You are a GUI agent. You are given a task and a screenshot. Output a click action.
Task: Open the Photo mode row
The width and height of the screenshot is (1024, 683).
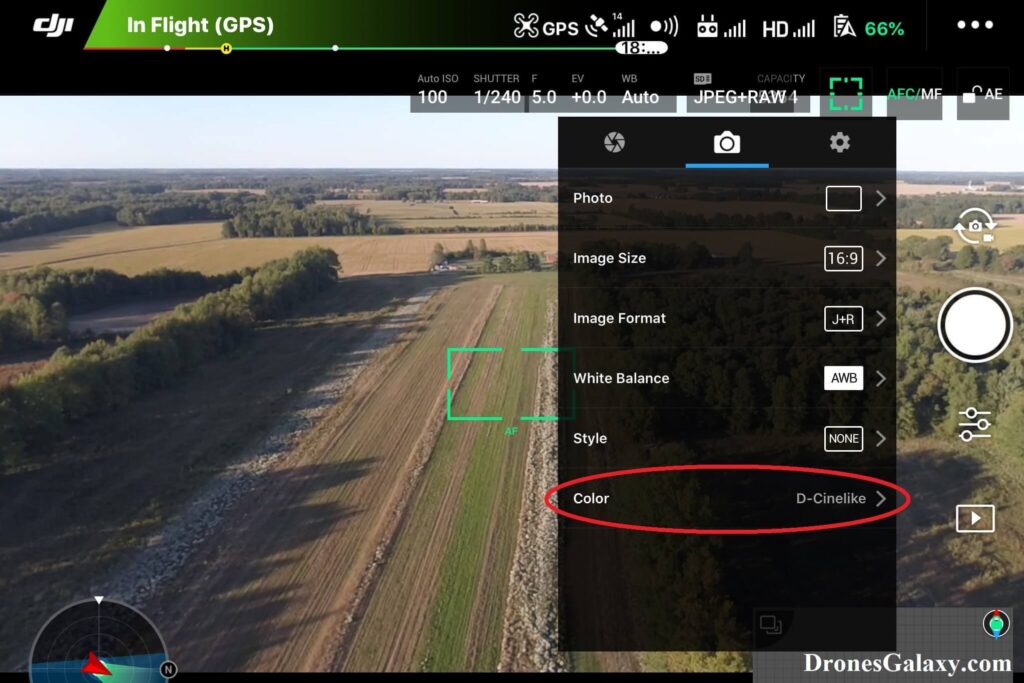[727, 199]
